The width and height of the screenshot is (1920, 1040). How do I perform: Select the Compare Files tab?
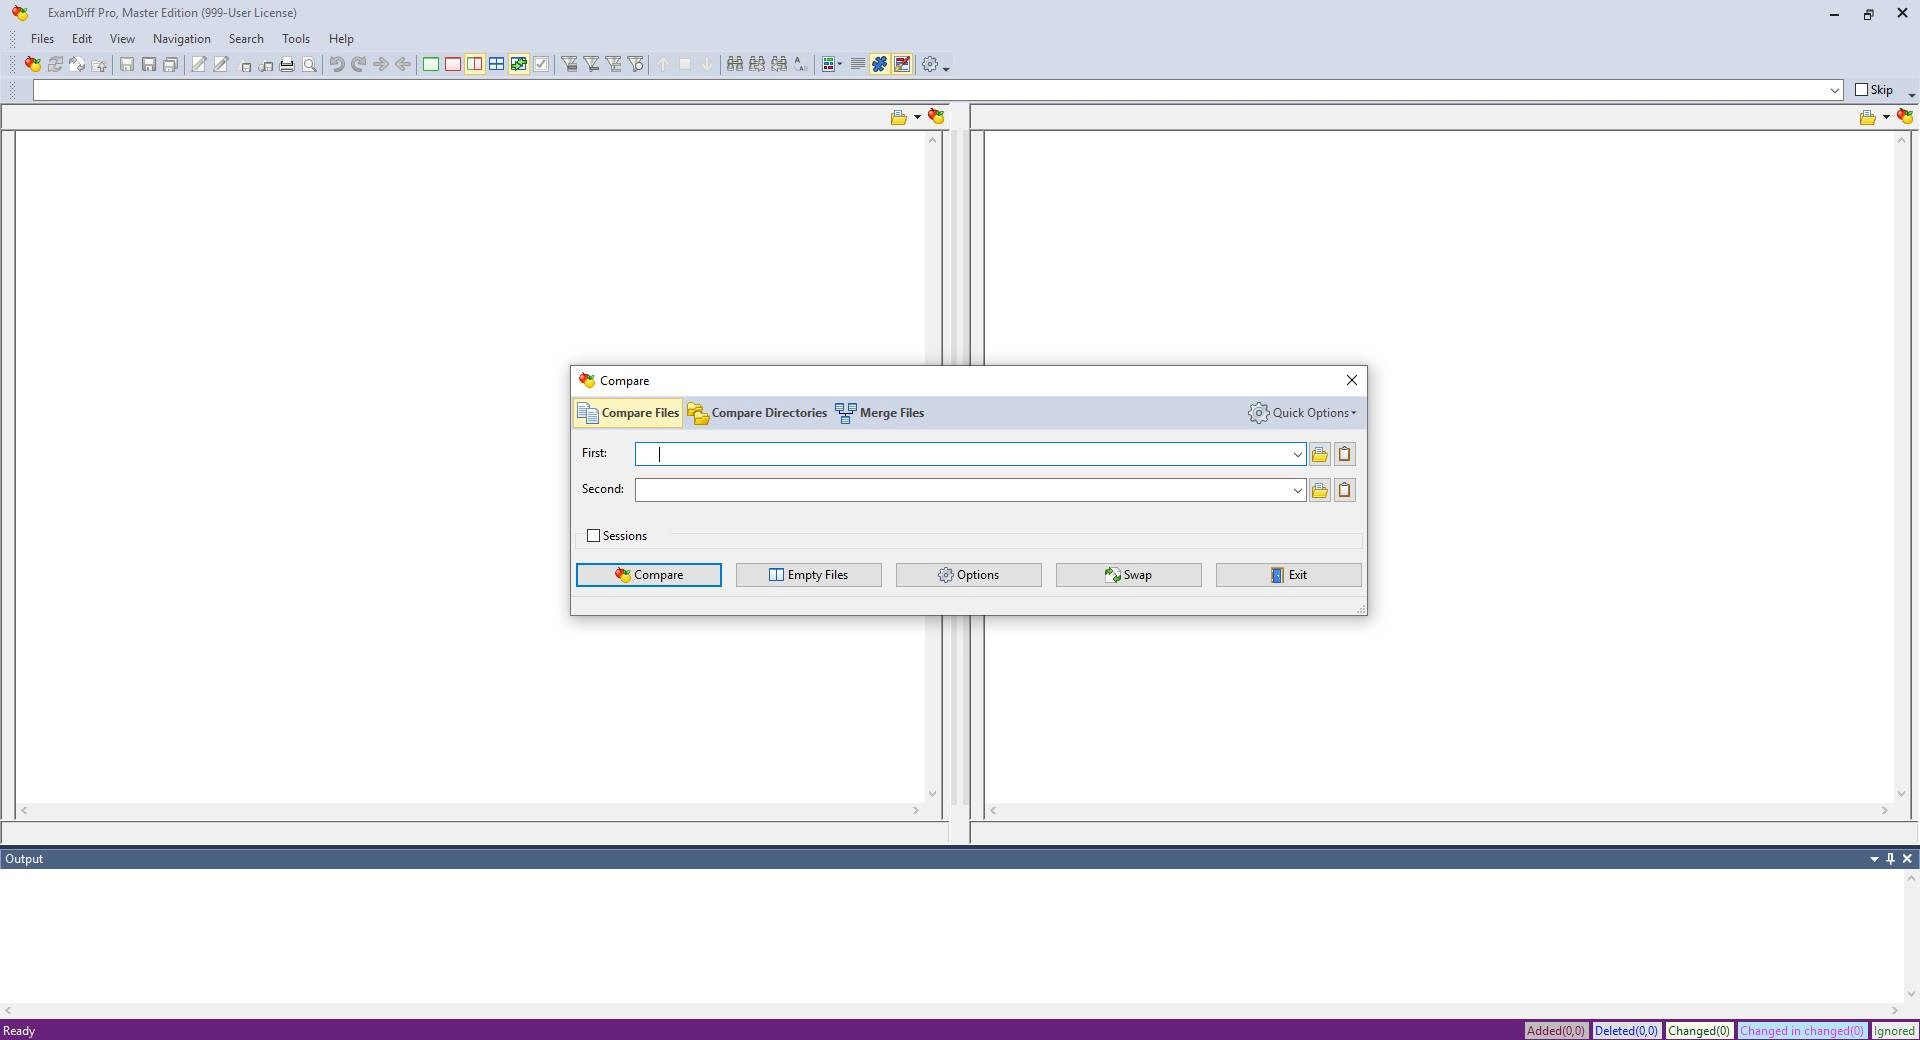[x=628, y=413]
